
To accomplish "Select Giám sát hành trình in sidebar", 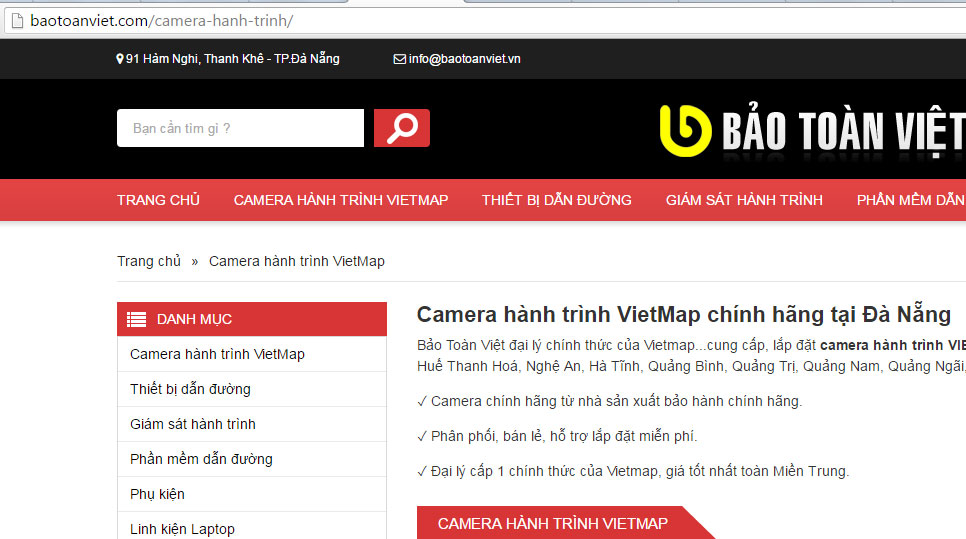I will (x=252, y=424).
